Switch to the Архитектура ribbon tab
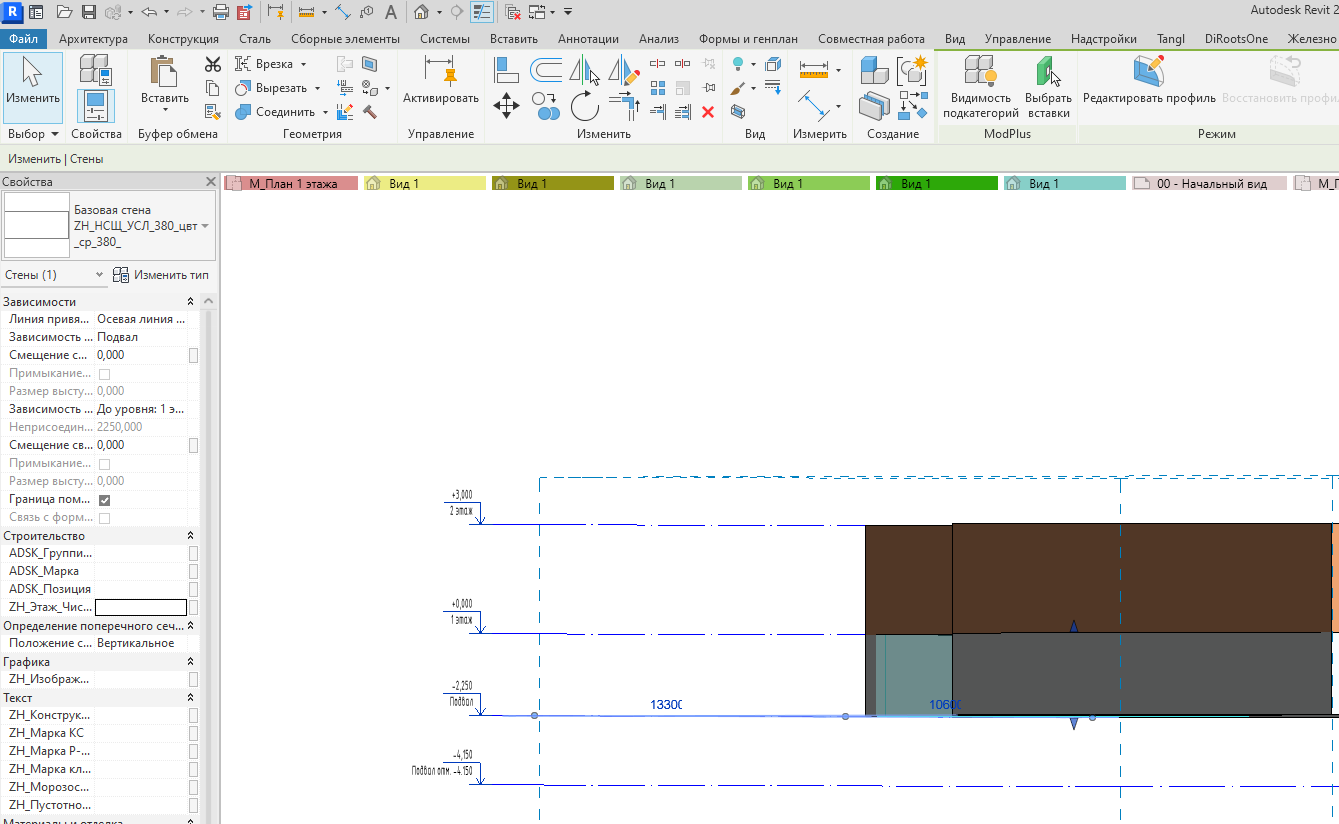 tap(93, 39)
